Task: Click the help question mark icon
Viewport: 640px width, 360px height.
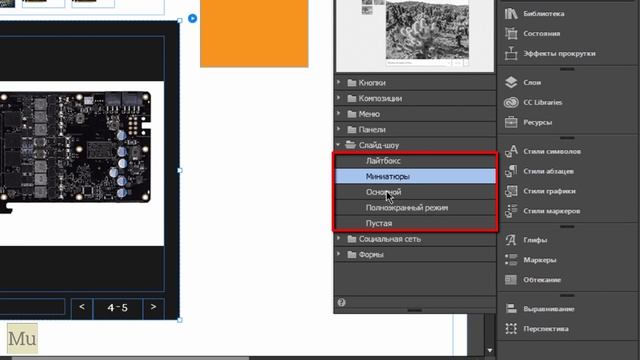Action: click(342, 302)
